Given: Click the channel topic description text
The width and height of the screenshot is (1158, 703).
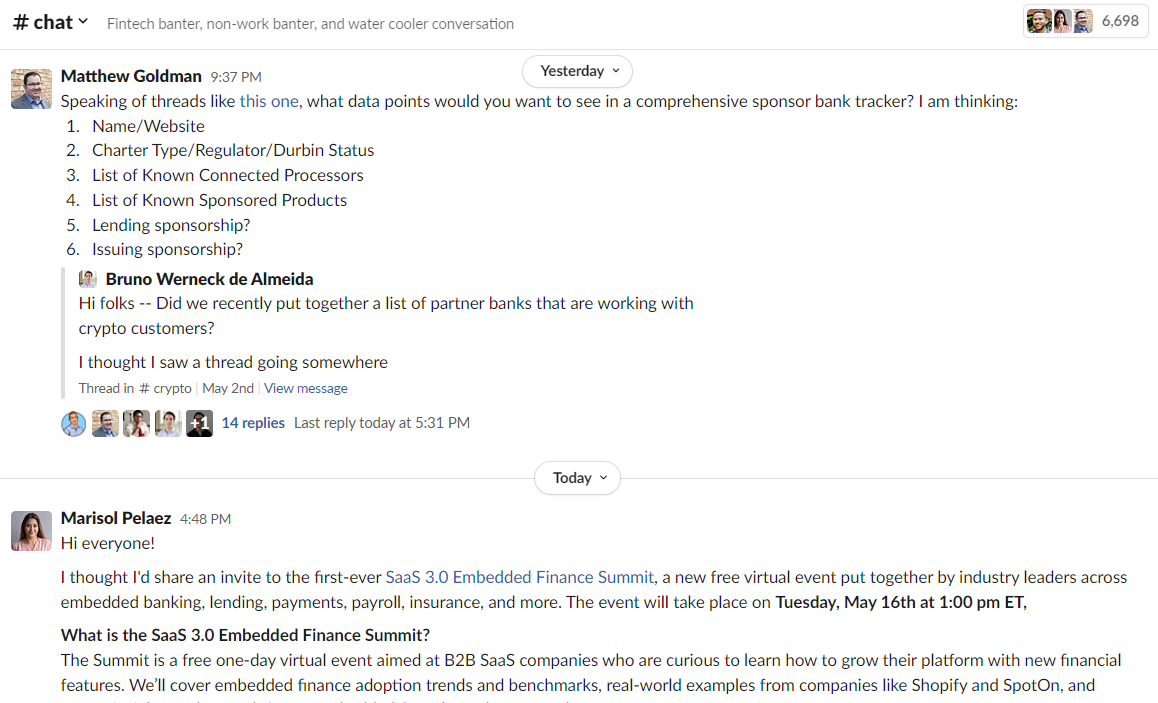Looking at the screenshot, I should tap(310, 24).
